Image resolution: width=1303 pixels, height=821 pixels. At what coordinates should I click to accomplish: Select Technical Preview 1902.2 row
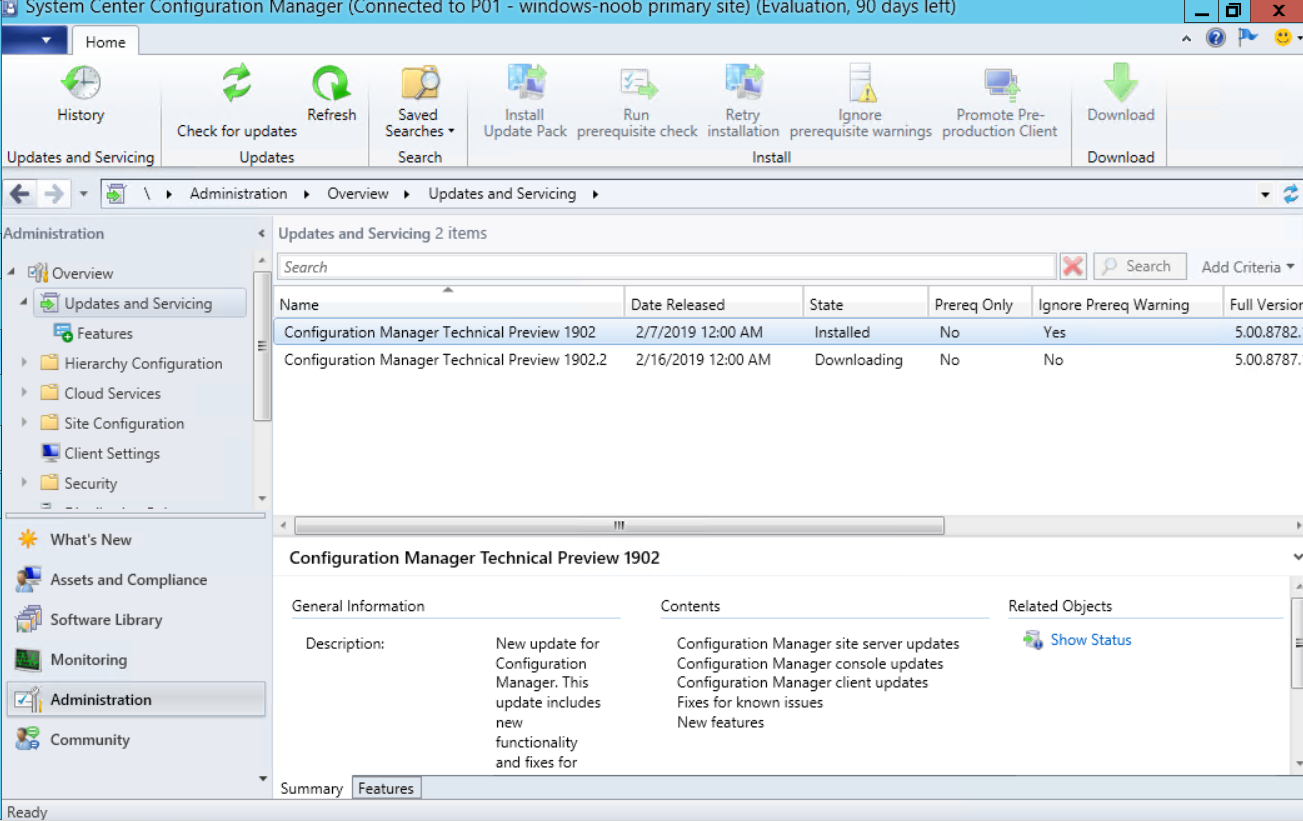click(788, 360)
